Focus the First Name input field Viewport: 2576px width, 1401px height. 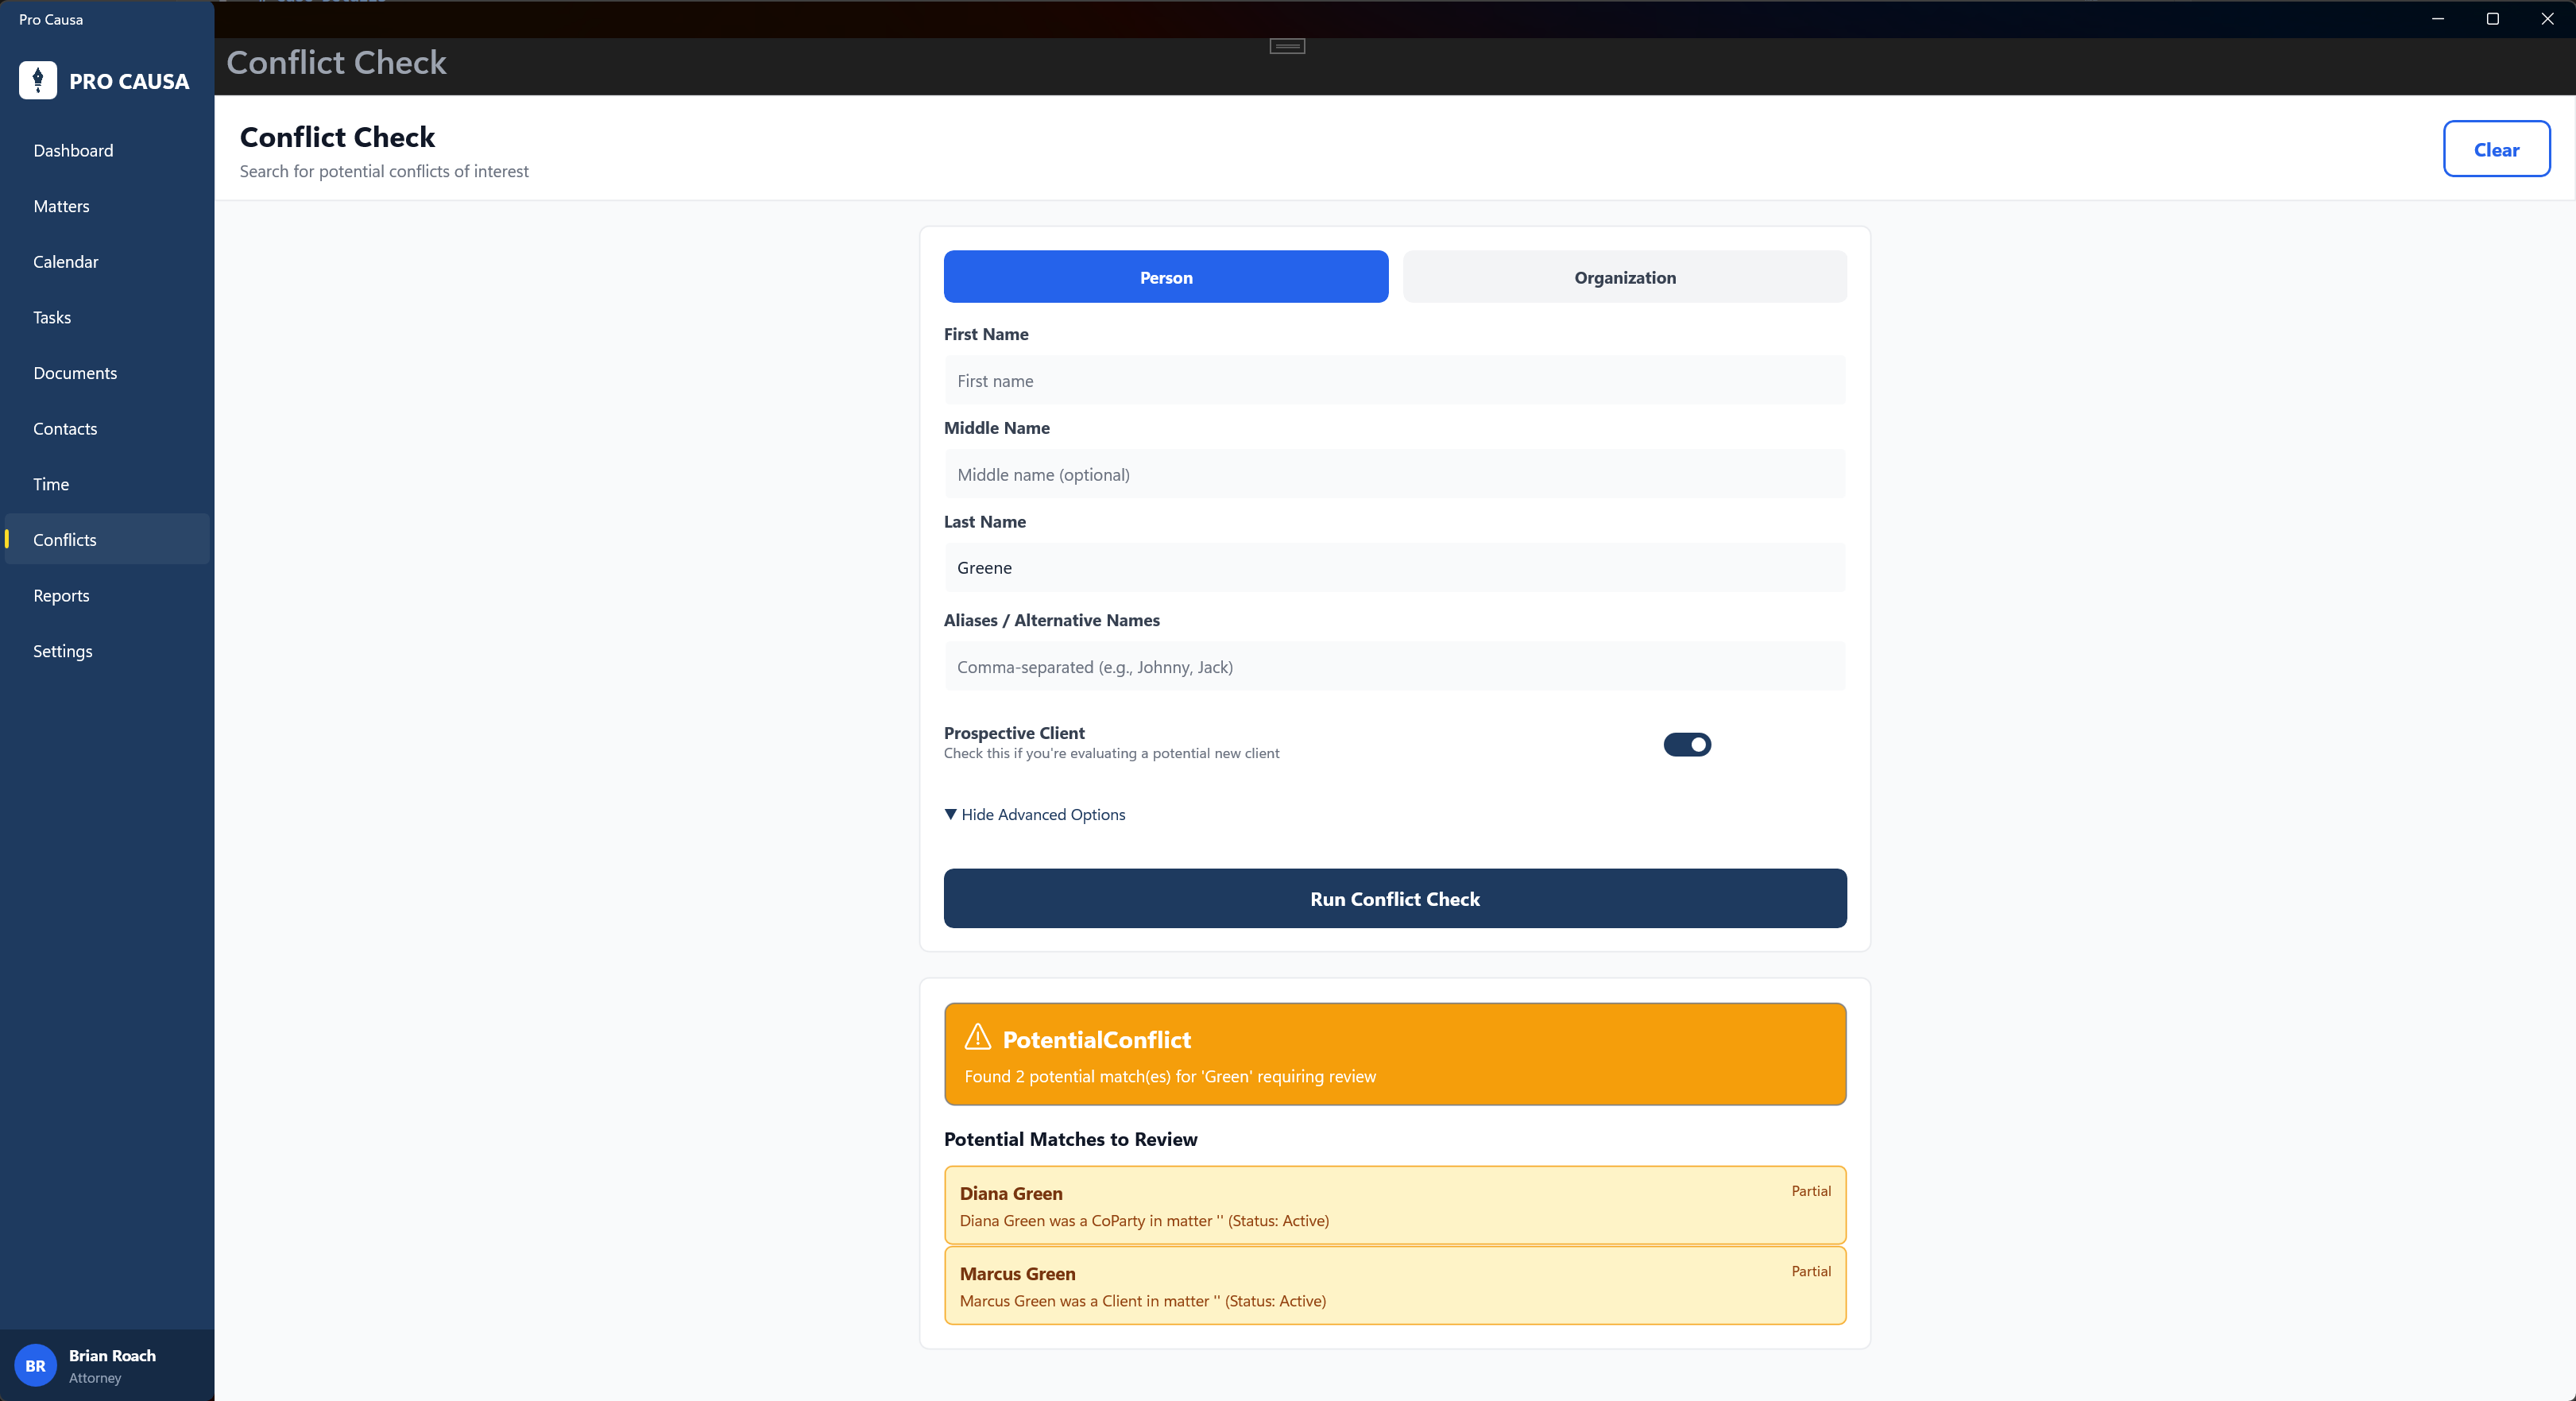1394,380
